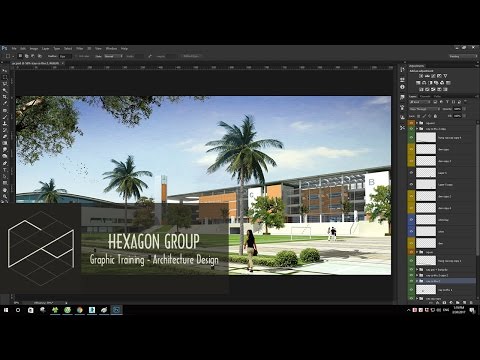Viewport: 480px width, 360px height.
Task: Click the Layer 5 thumbnail
Action: 426,173
